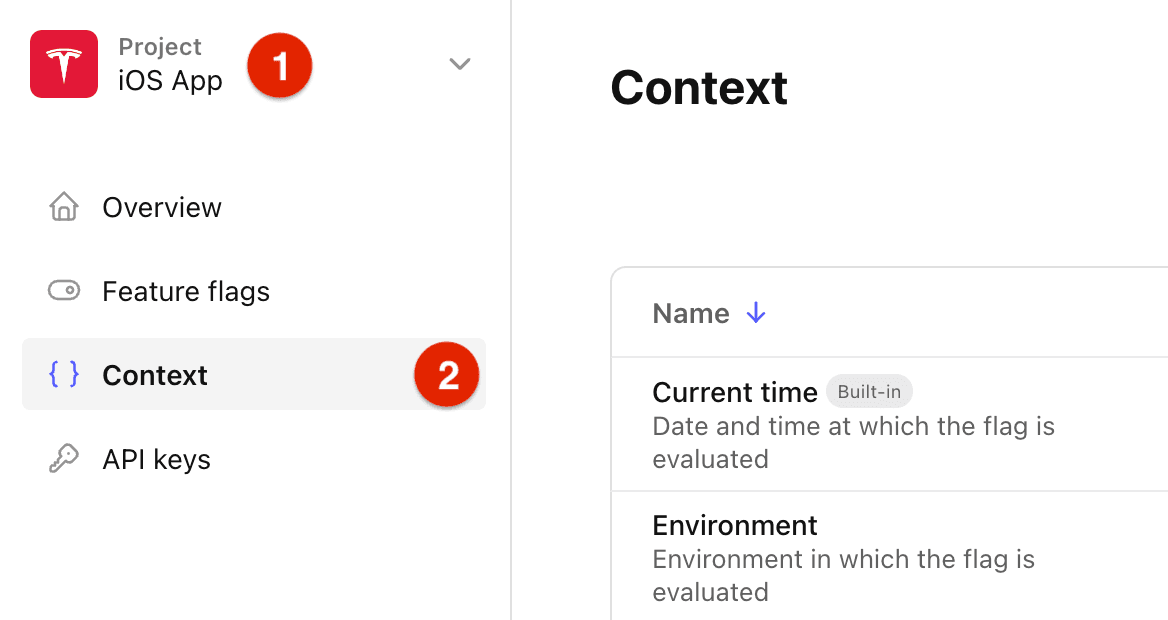Navigate to API keys
The height and width of the screenshot is (620, 1168).
(156, 459)
